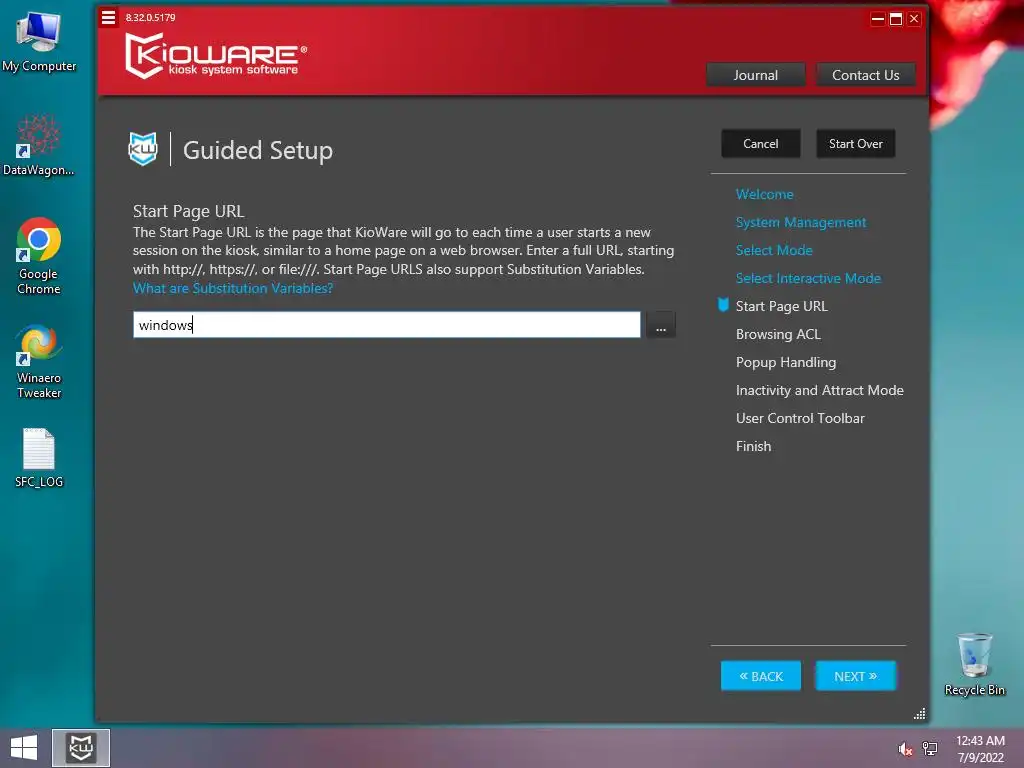Minimize the KioWare window
The width and height of the screenshot is (1024, 768).
point(878,19)
